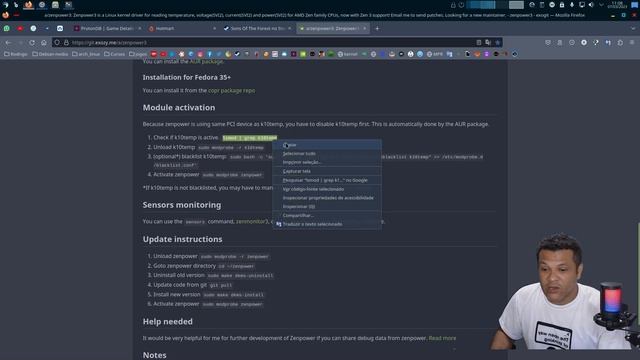The width and height of the screenshot is (640, 360).
Task: Click the highlighted 'lsmod | grep k10temp' code
Action: [250, 138]
